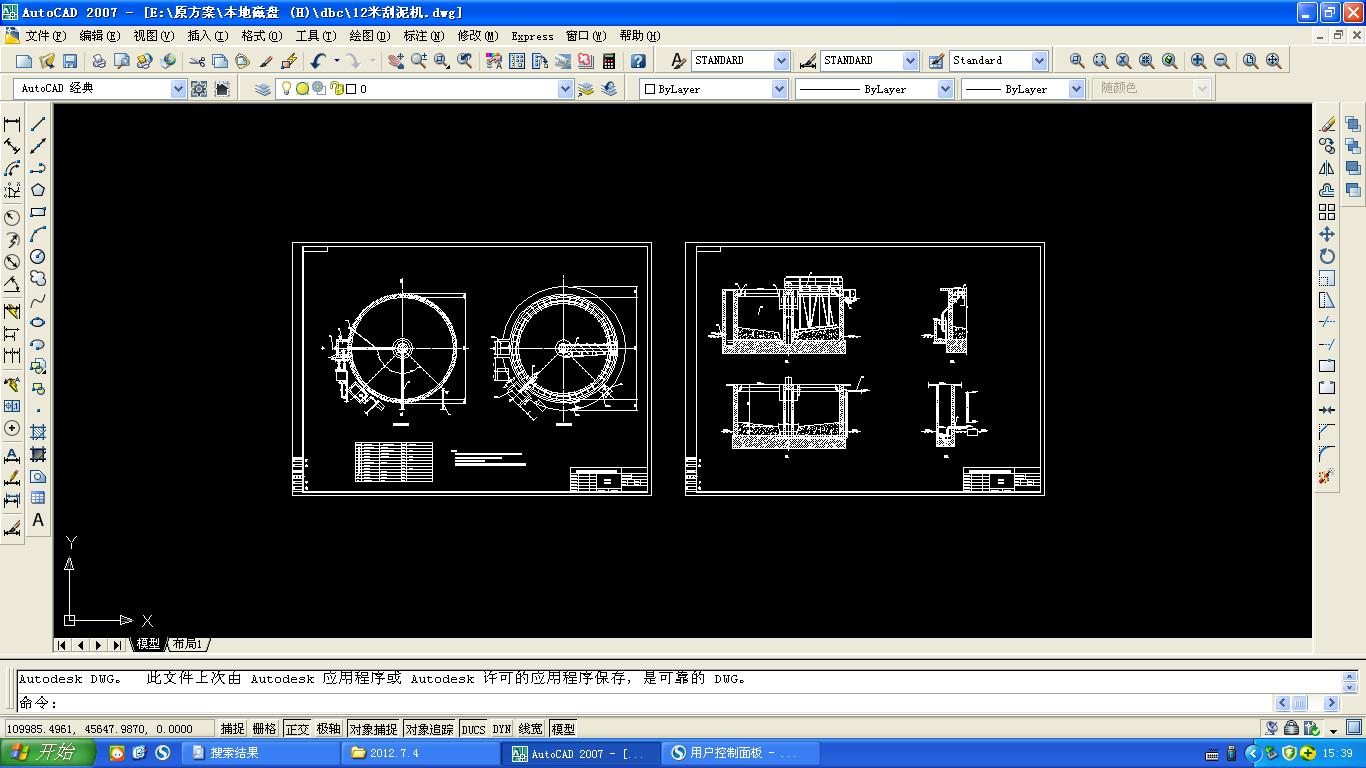Screen dimensions: 1366x768
Task: Activate the Match Properties tool
Action: tap(268, 61)
